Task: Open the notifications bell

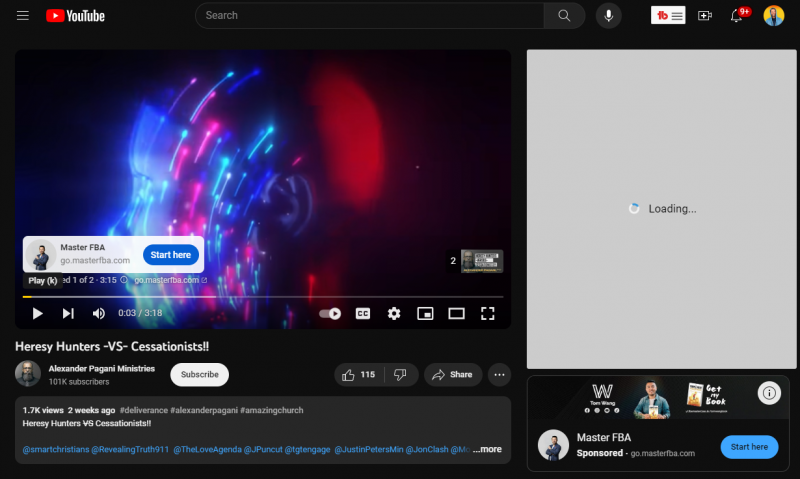Action: [738, 16]
